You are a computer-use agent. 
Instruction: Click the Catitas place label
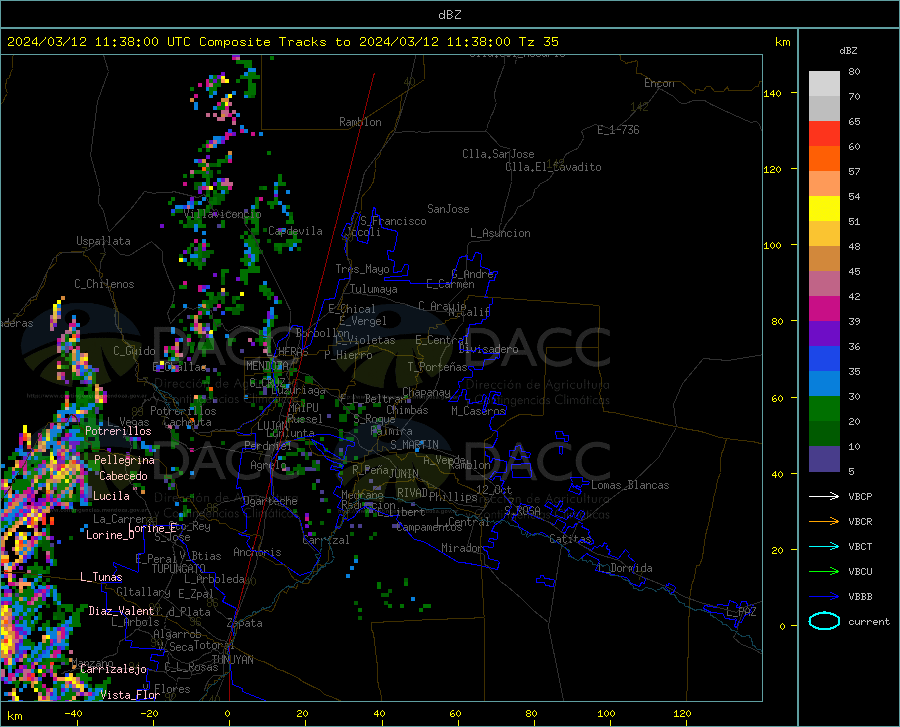[571, 539]
